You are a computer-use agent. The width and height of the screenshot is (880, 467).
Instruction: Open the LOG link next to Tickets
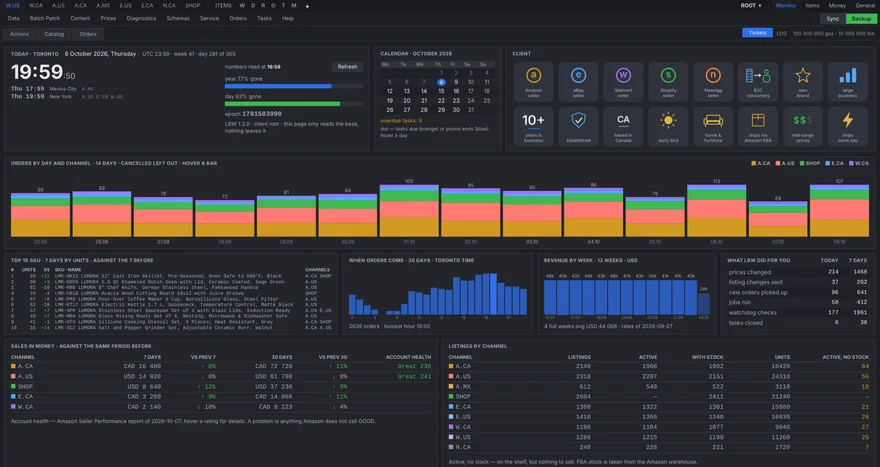coord(782,34)
